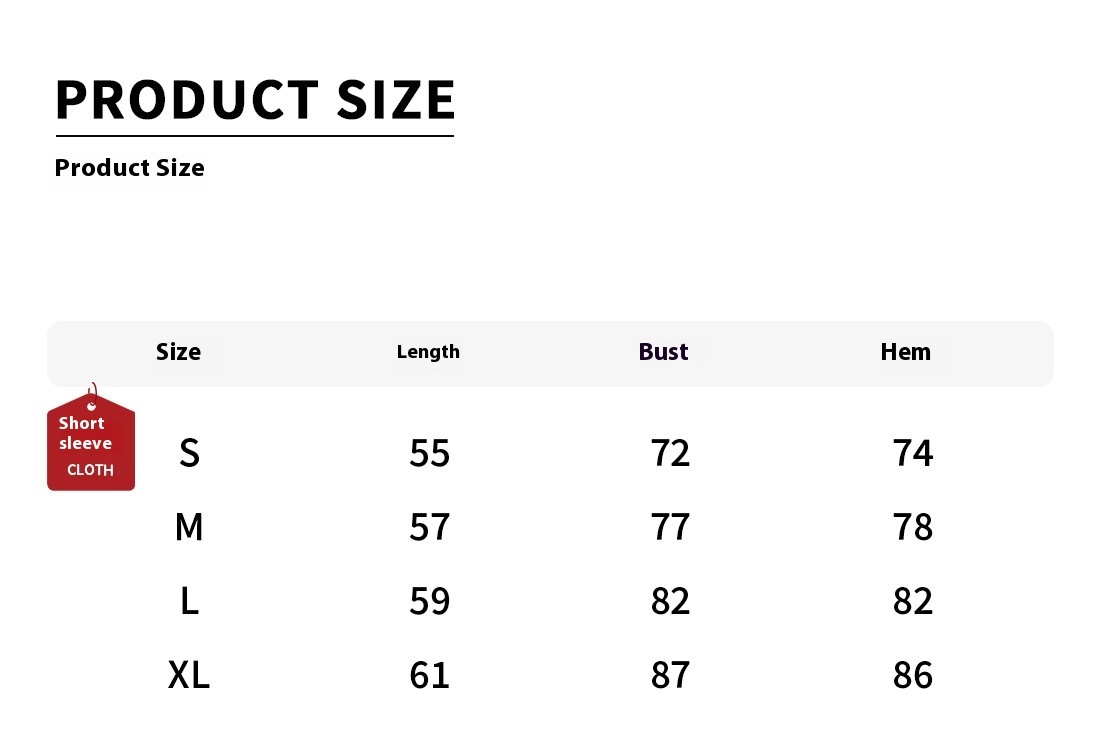Click the PRODUCT SIZE heading
Image resolution: width=1100 pixels, height=745 pixels.
click(x=255, y=100)
